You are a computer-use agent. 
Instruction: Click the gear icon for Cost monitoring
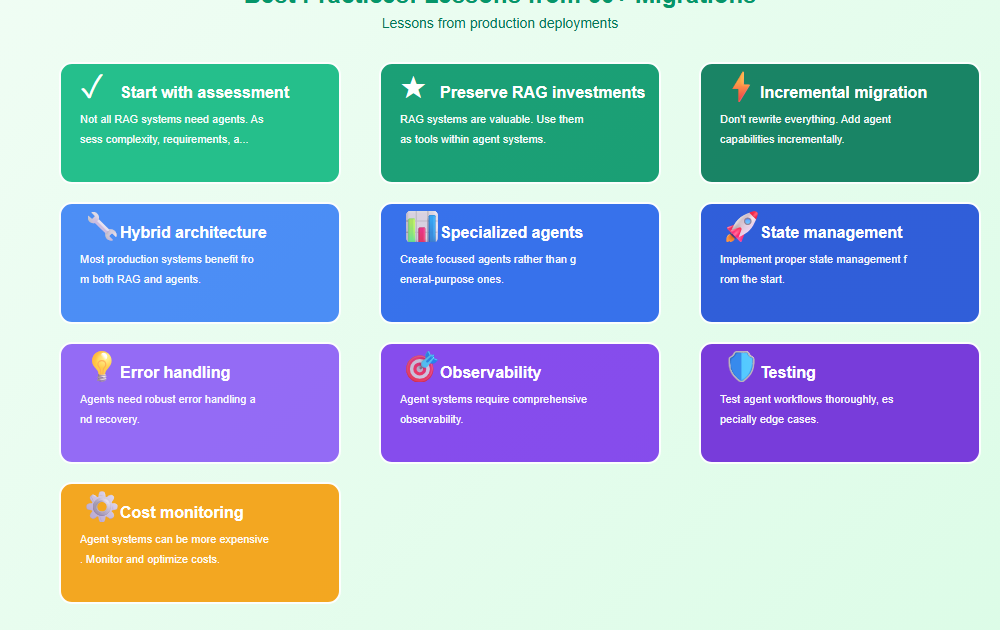101,507
